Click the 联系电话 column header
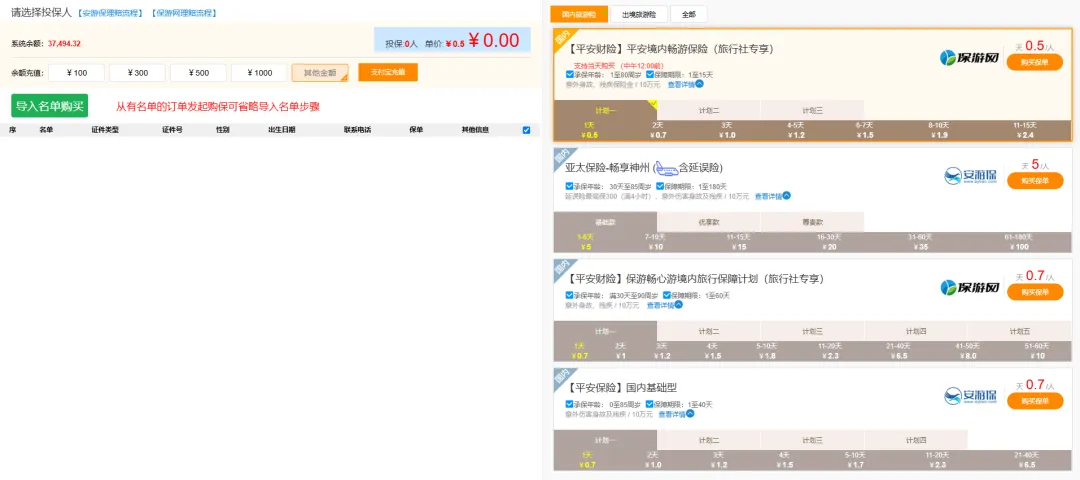Image resolution: width=1080 pixels, height=480 pixels. point(357,130)
